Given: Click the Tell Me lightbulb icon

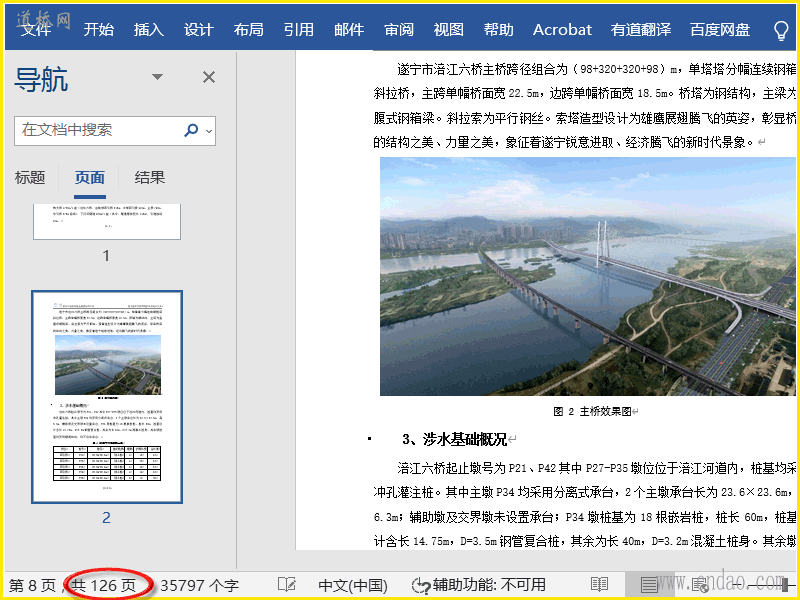Looking at the screenshot, I should (781, 30).
